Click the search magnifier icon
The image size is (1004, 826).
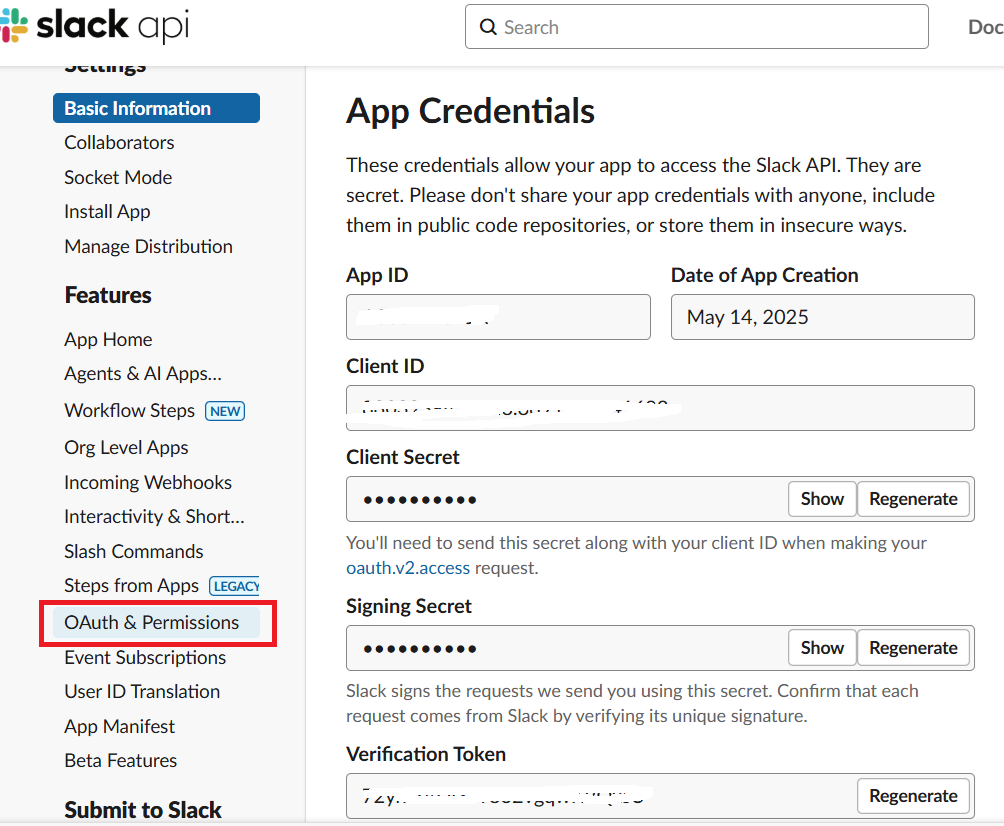click(488, 27)
